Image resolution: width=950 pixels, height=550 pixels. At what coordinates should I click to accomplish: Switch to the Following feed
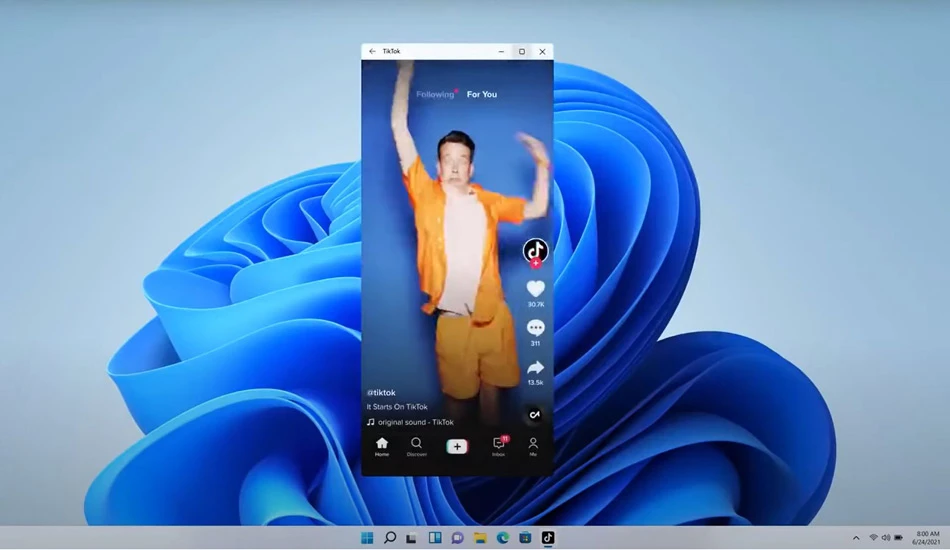tap(435, 94)
